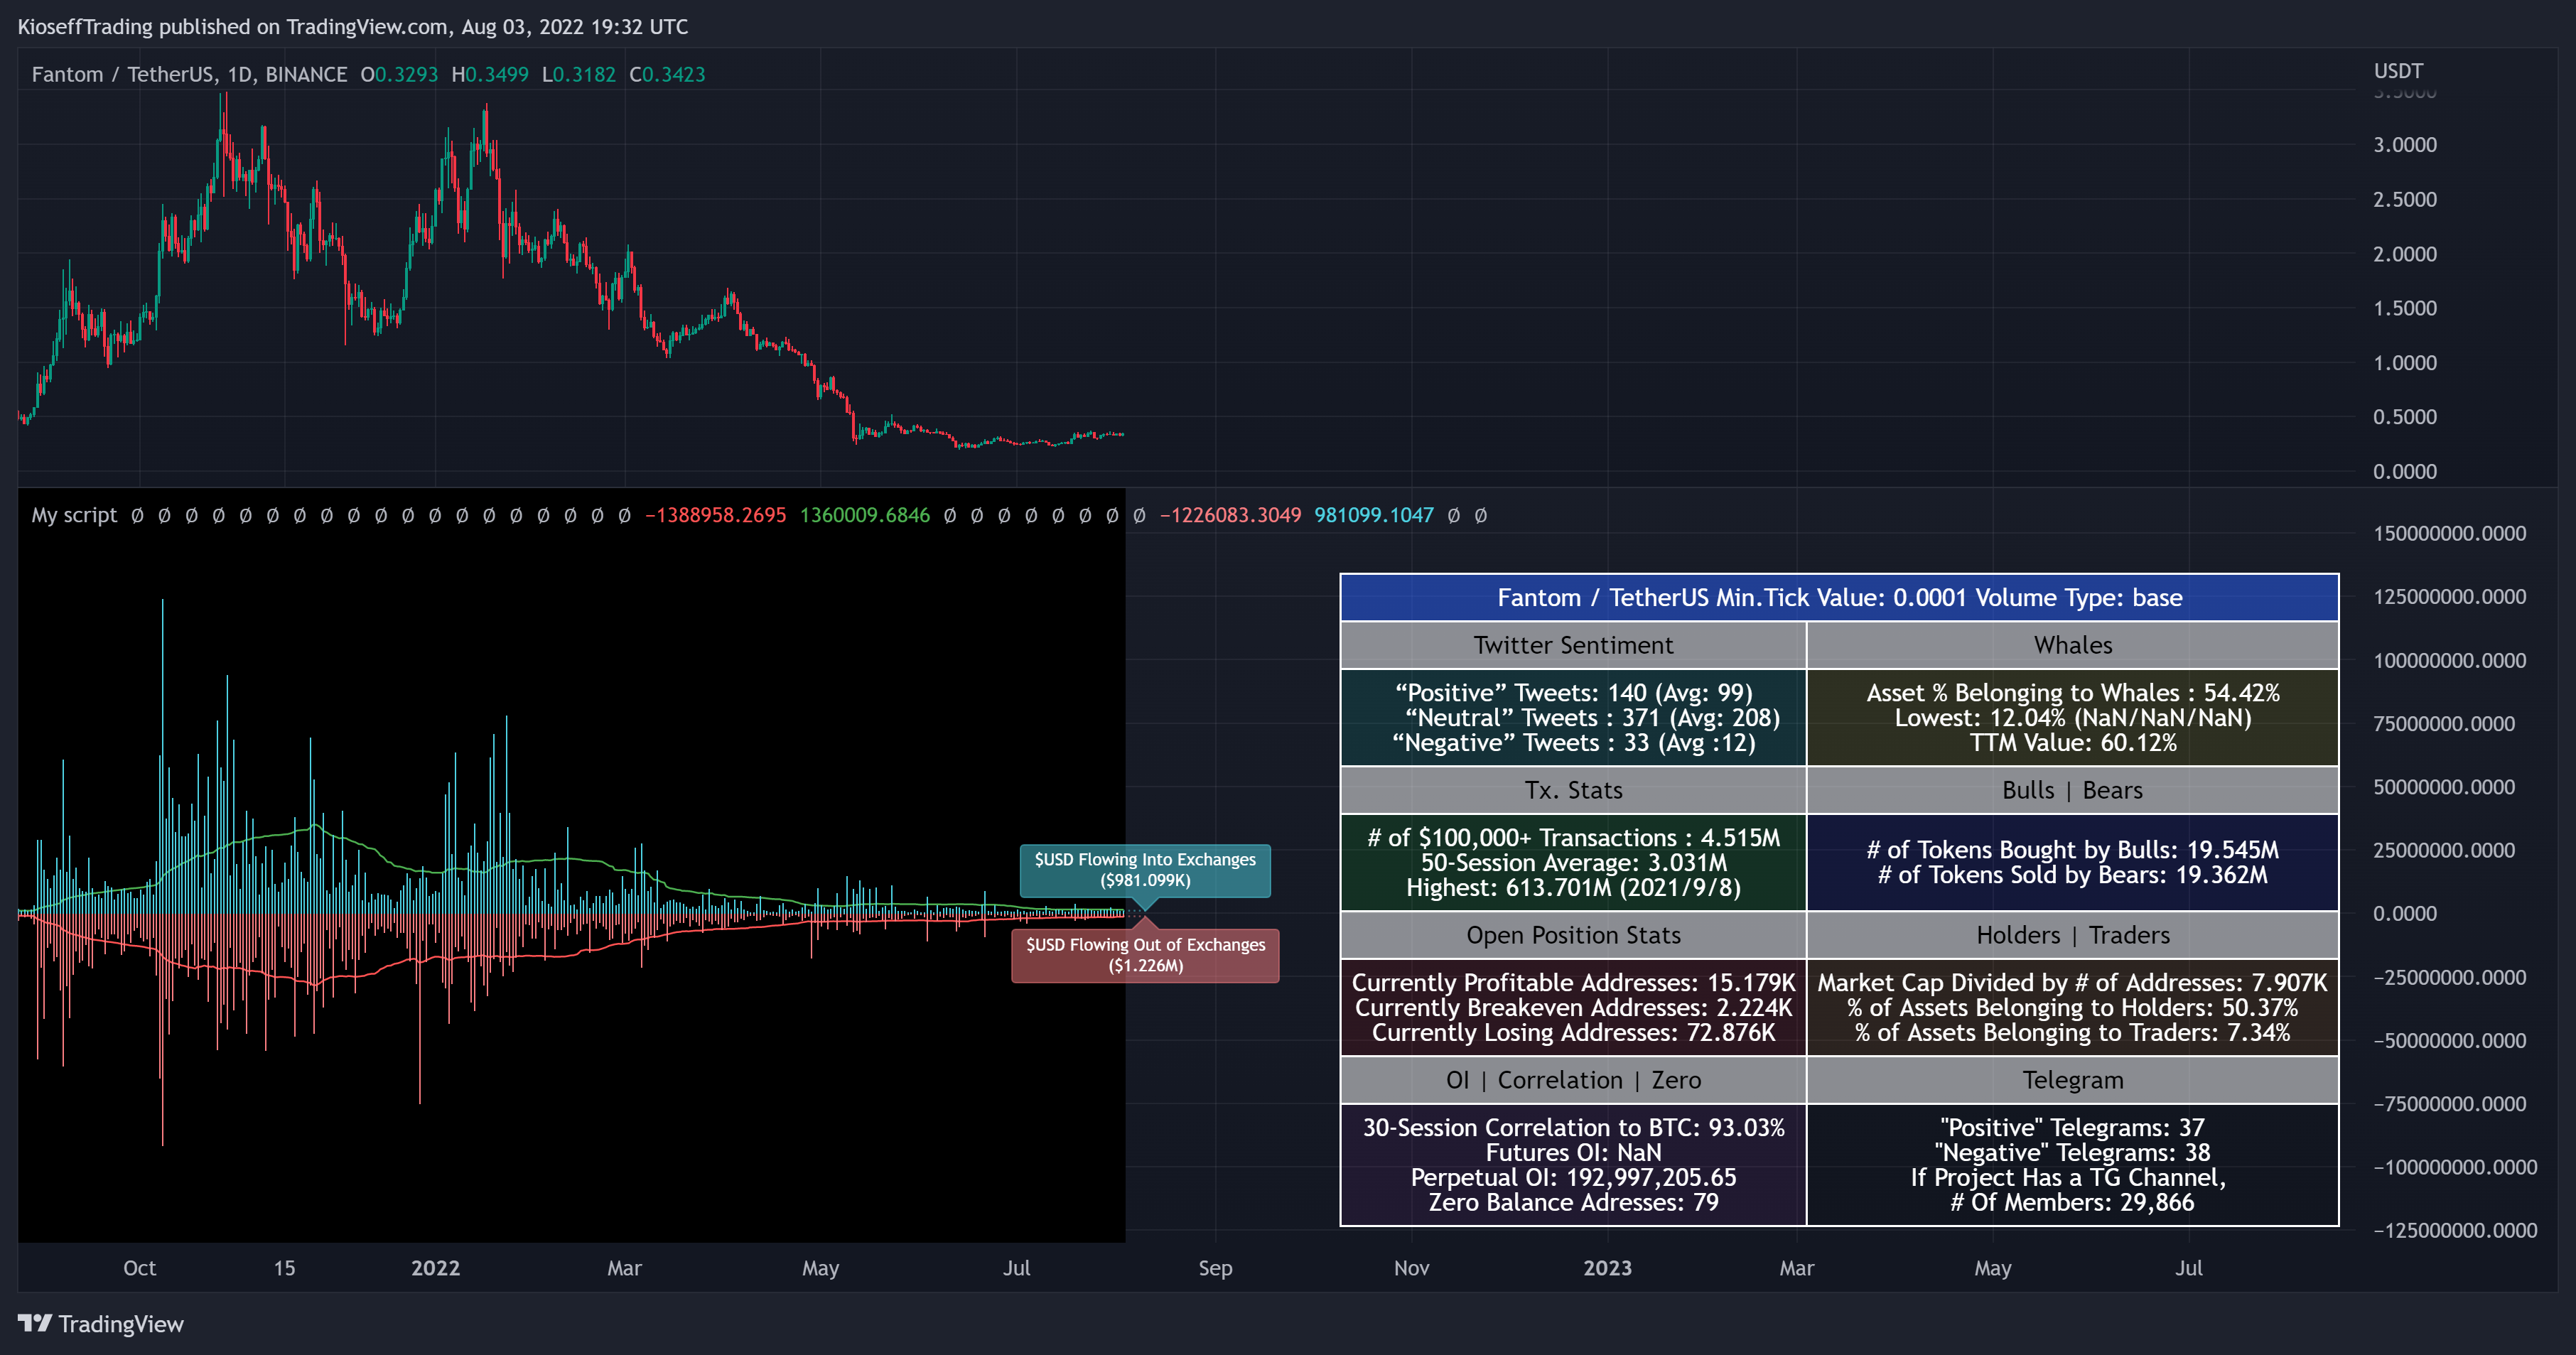This screenshot has height=1355, width=2576.
Task: Click the low value L0.3182
Action: pyautogui.click(x=579, y=75)
